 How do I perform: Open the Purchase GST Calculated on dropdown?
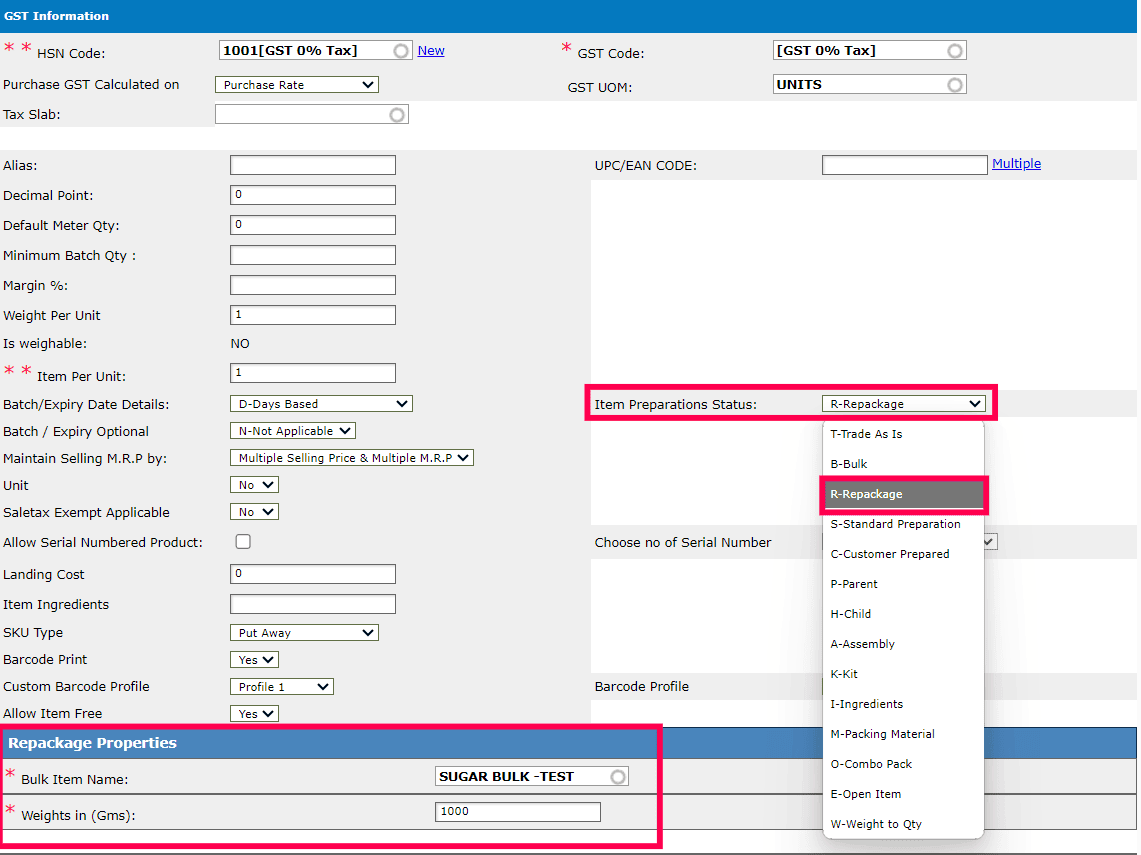(x=296, y=85)
